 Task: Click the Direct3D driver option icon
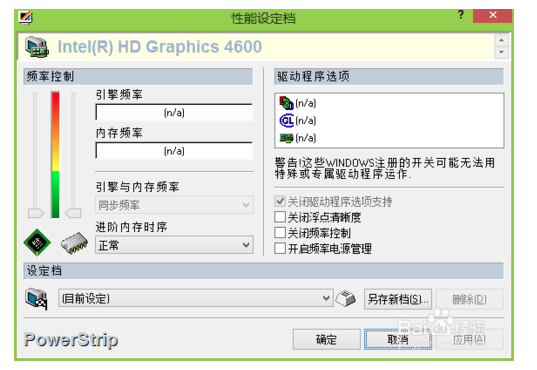click(x=286, y=103)
